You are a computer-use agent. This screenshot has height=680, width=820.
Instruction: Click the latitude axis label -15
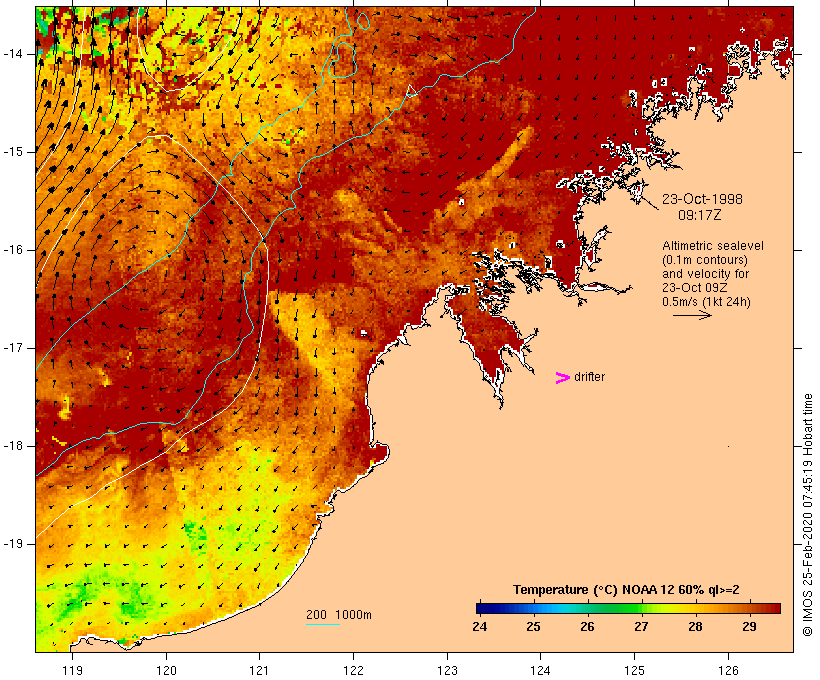(13, 152)
